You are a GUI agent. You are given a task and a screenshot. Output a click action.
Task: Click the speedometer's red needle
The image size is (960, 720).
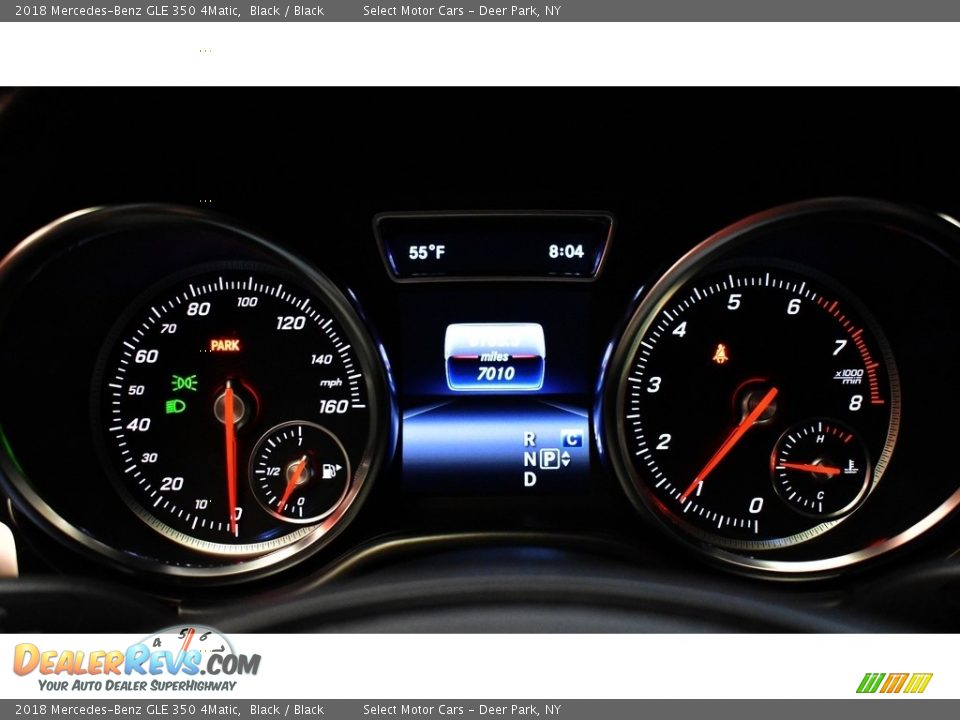pyautogui.click(x=231, y=459)
